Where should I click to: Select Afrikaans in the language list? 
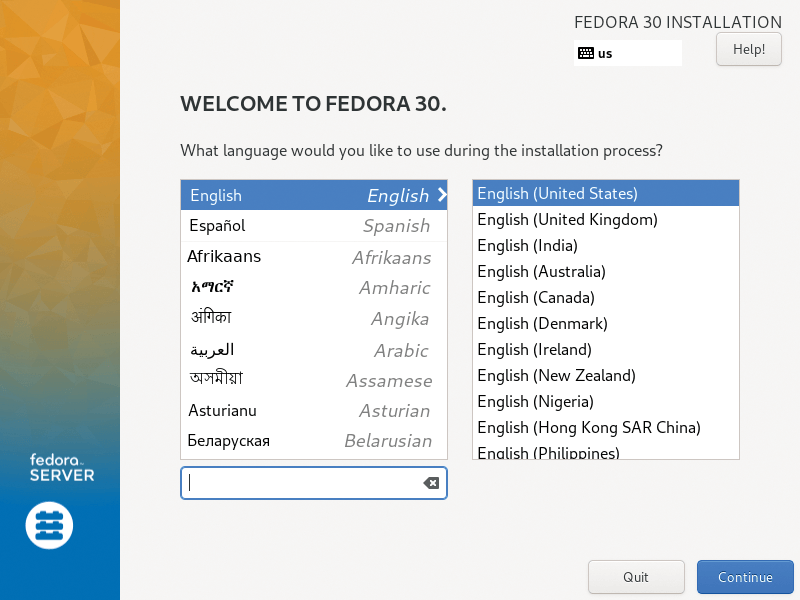click(314, 257)
